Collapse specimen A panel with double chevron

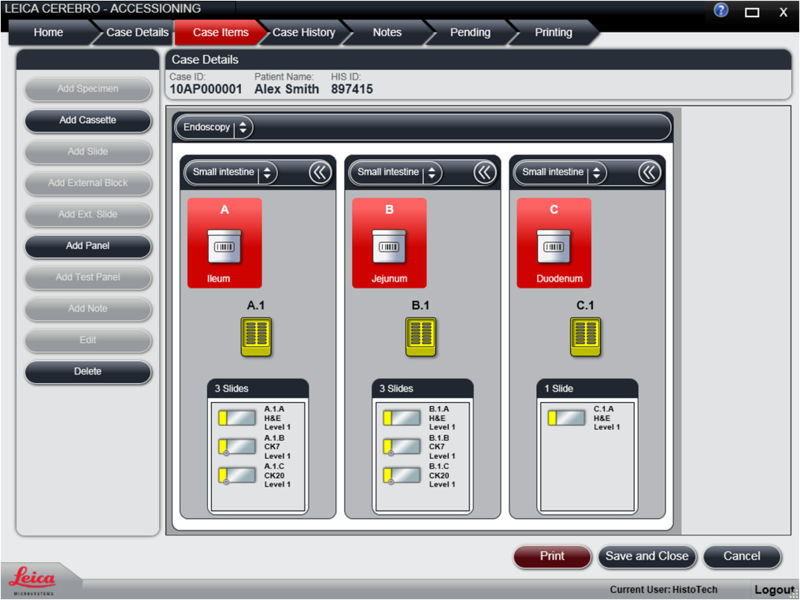(320, 172)
